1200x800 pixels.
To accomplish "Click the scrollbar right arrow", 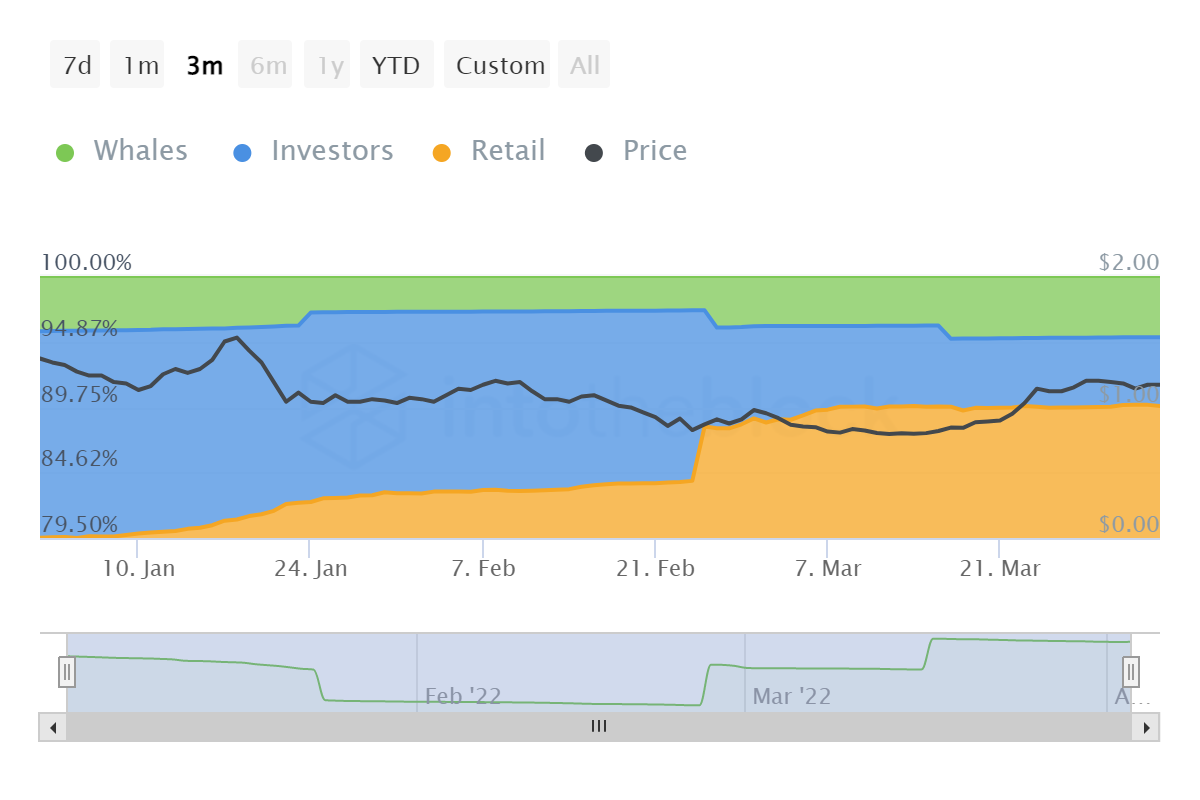I will pyautogui.click(x=1145, y=727).
